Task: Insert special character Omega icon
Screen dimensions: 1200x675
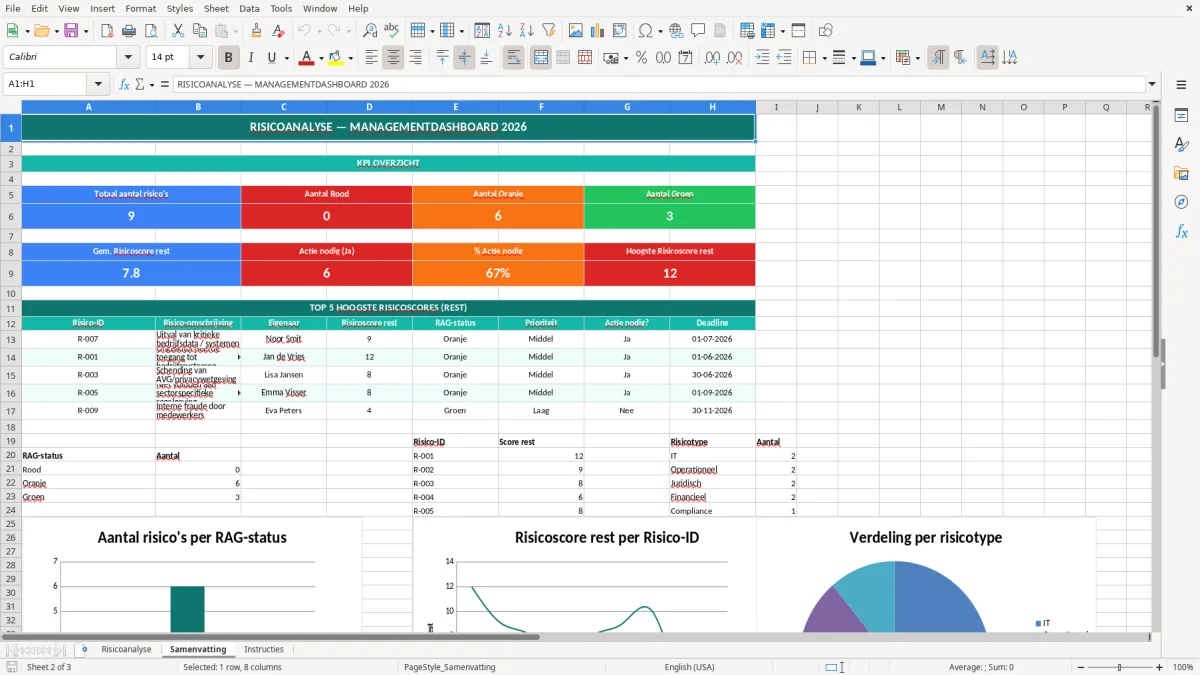Action: coord(645,31)
